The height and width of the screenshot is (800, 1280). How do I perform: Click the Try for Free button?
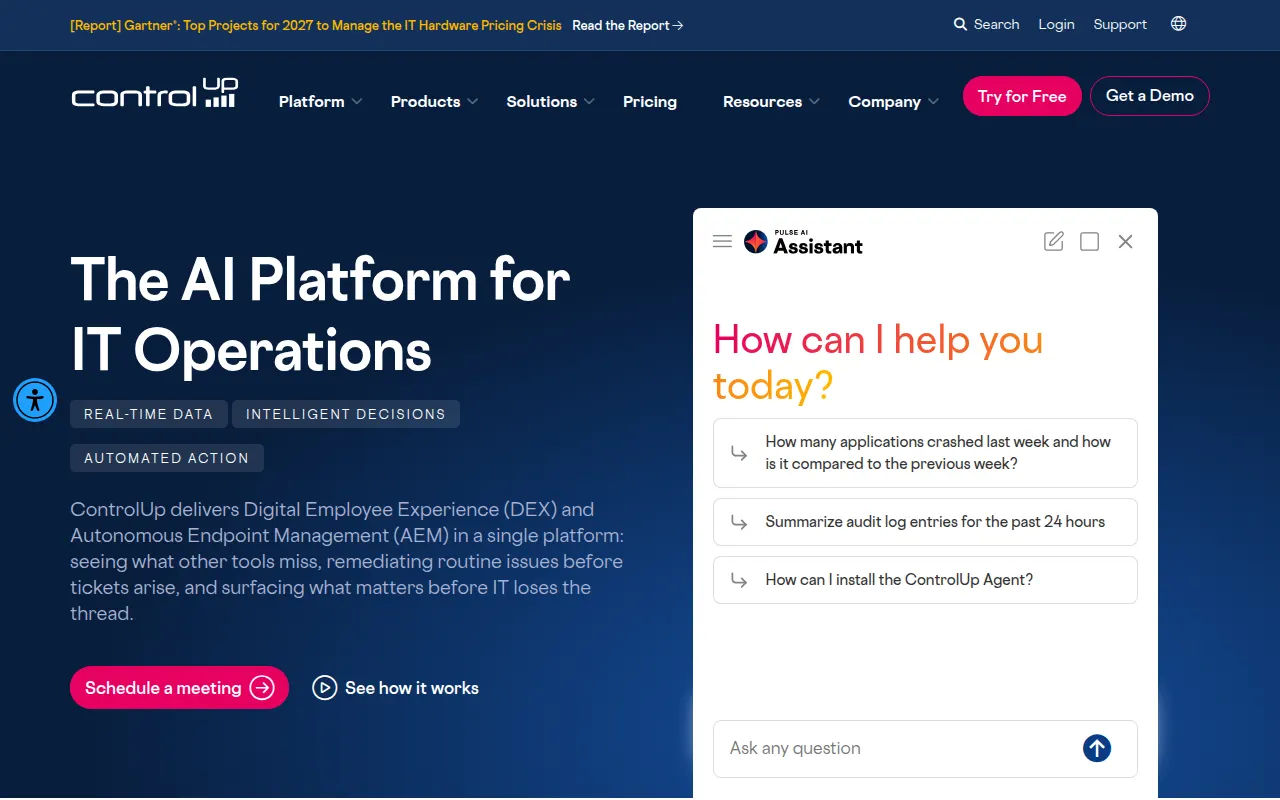coord(1022,96)
